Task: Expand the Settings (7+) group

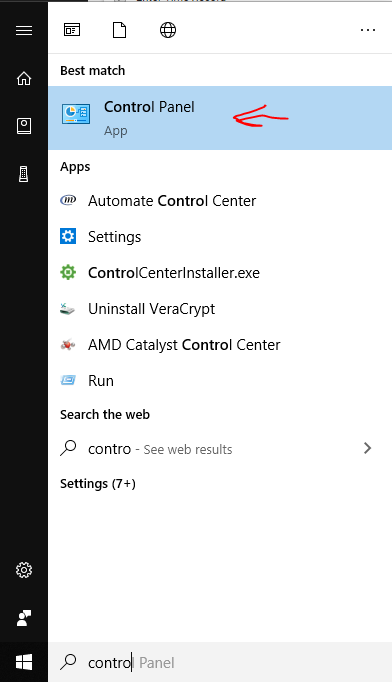Action: click(98, 484)
